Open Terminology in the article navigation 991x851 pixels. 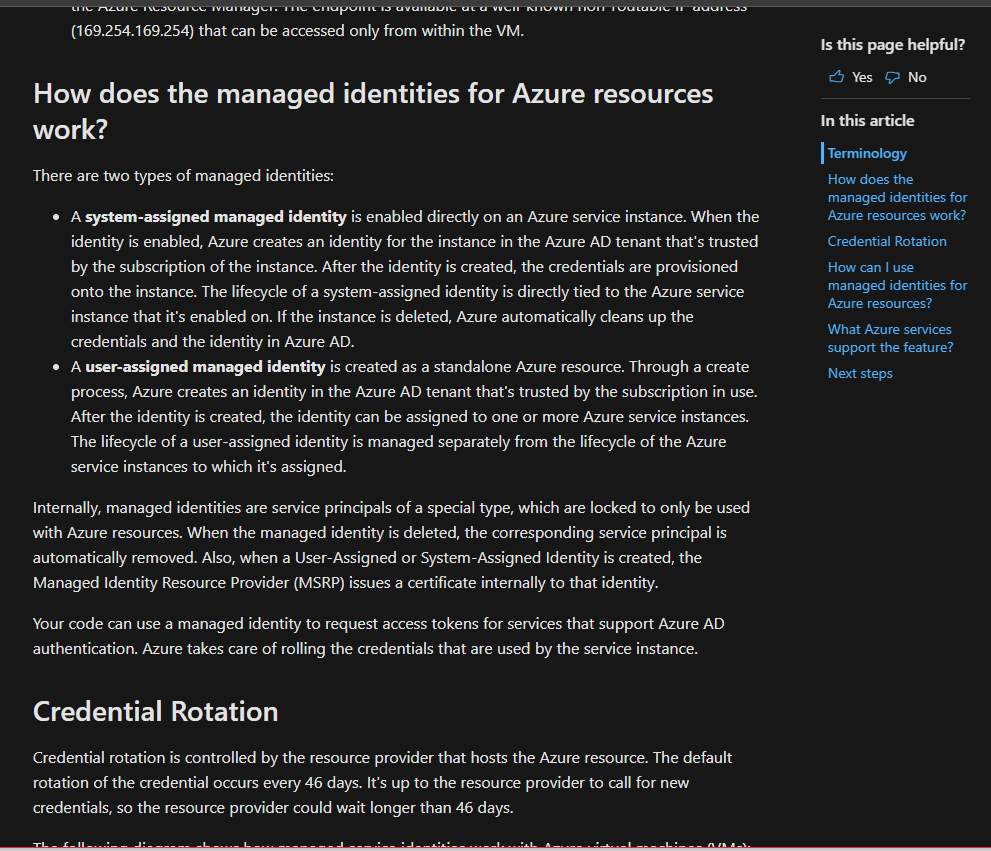pyautogui.click(x=867, y=153)
